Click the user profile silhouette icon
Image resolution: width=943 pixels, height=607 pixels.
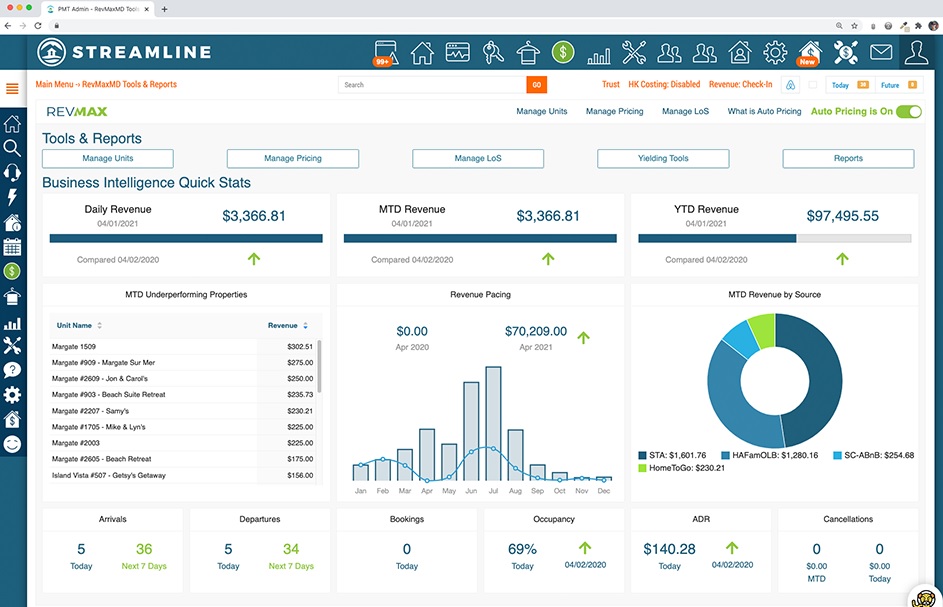point(917,52)
